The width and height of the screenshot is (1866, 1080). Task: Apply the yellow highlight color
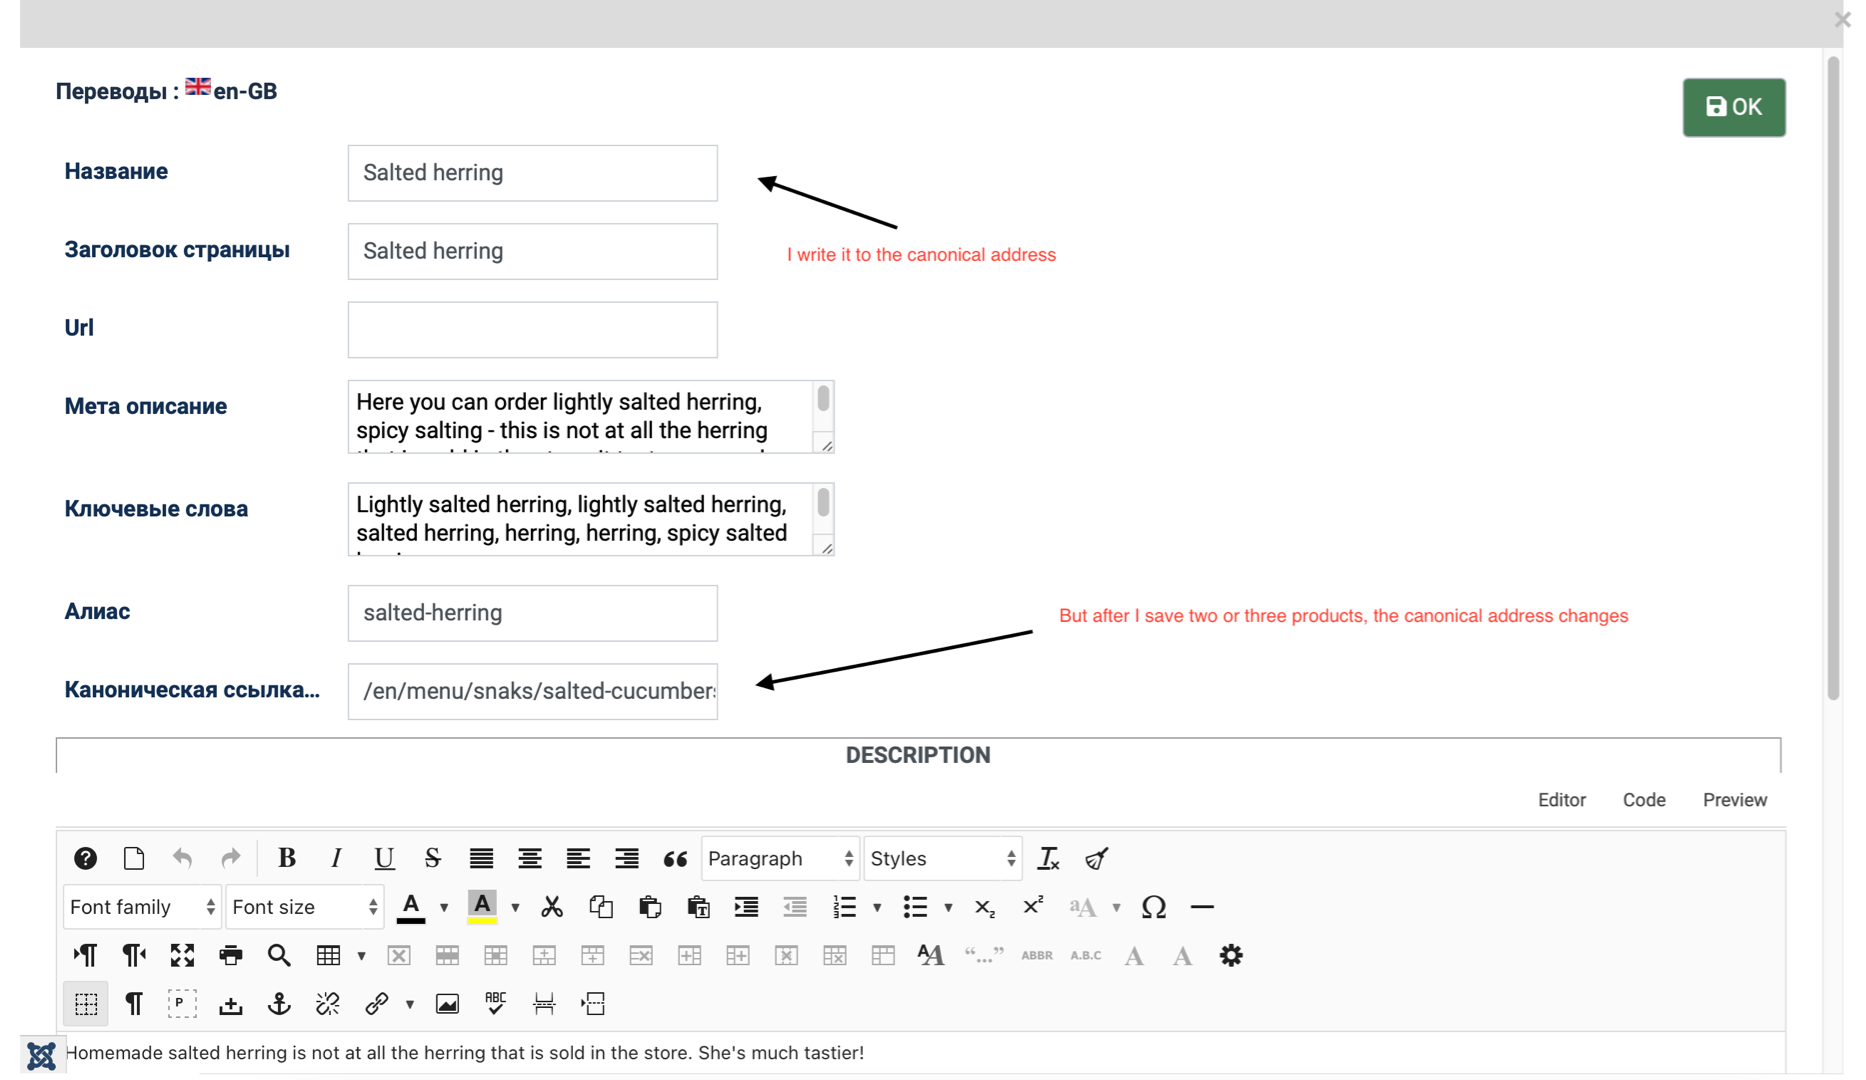[x=482, y=907]
